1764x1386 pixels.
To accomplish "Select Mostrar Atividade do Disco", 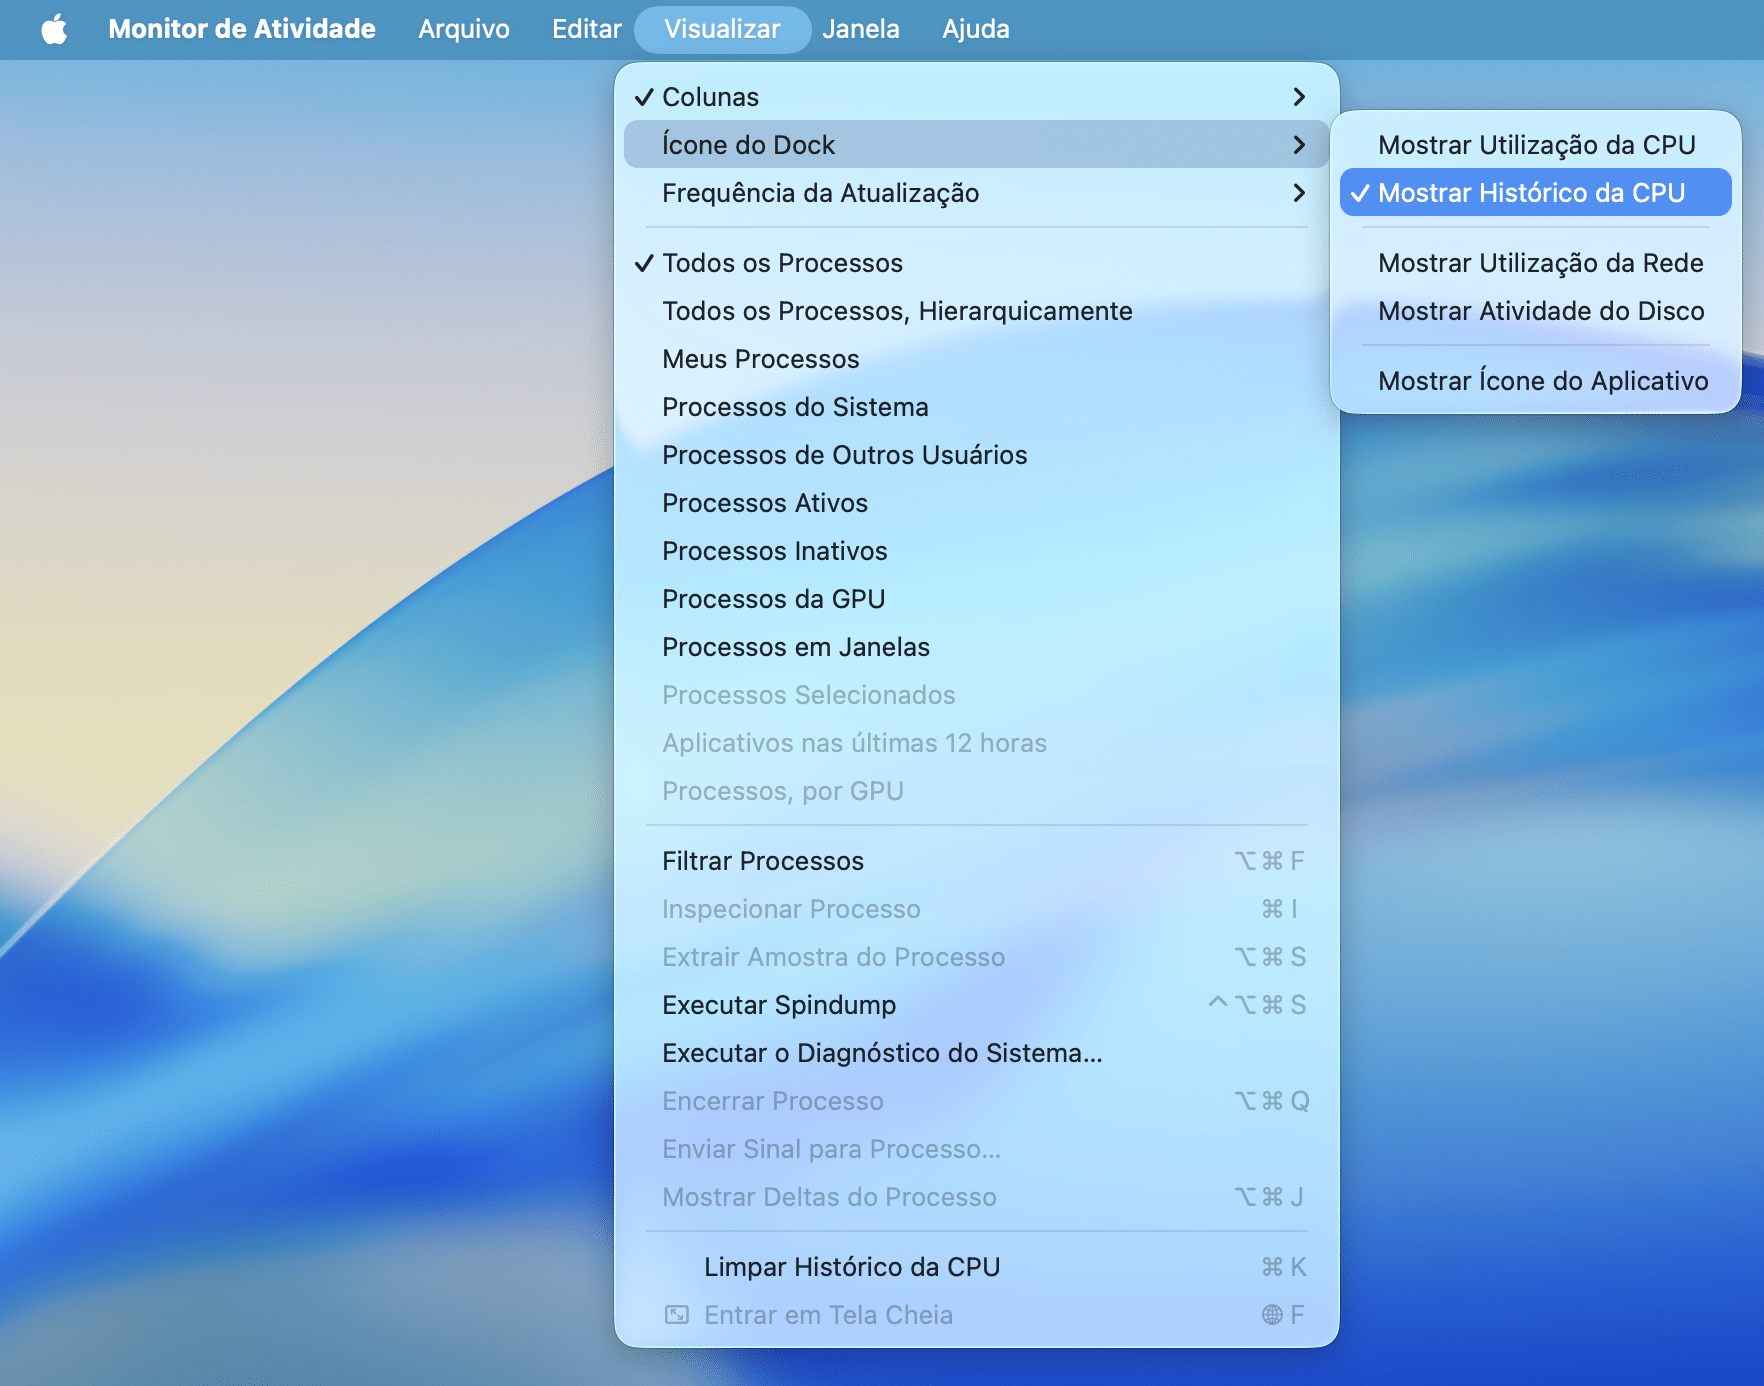I will click(x=1540, y=311).
